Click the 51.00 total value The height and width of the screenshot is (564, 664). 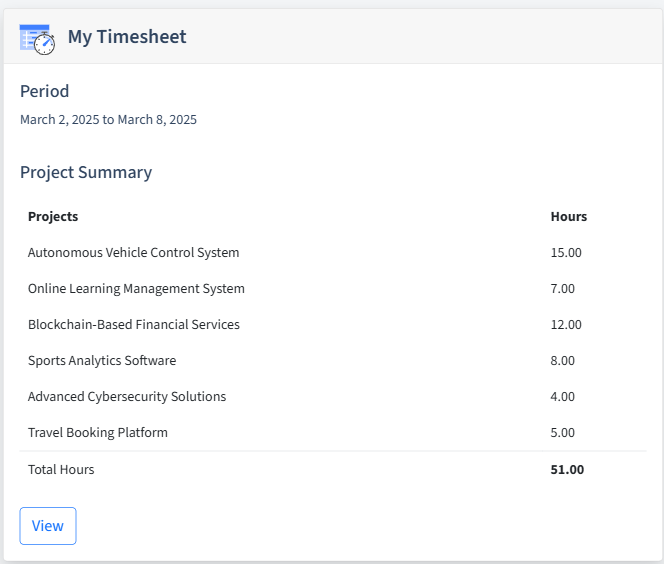(567, 470)
